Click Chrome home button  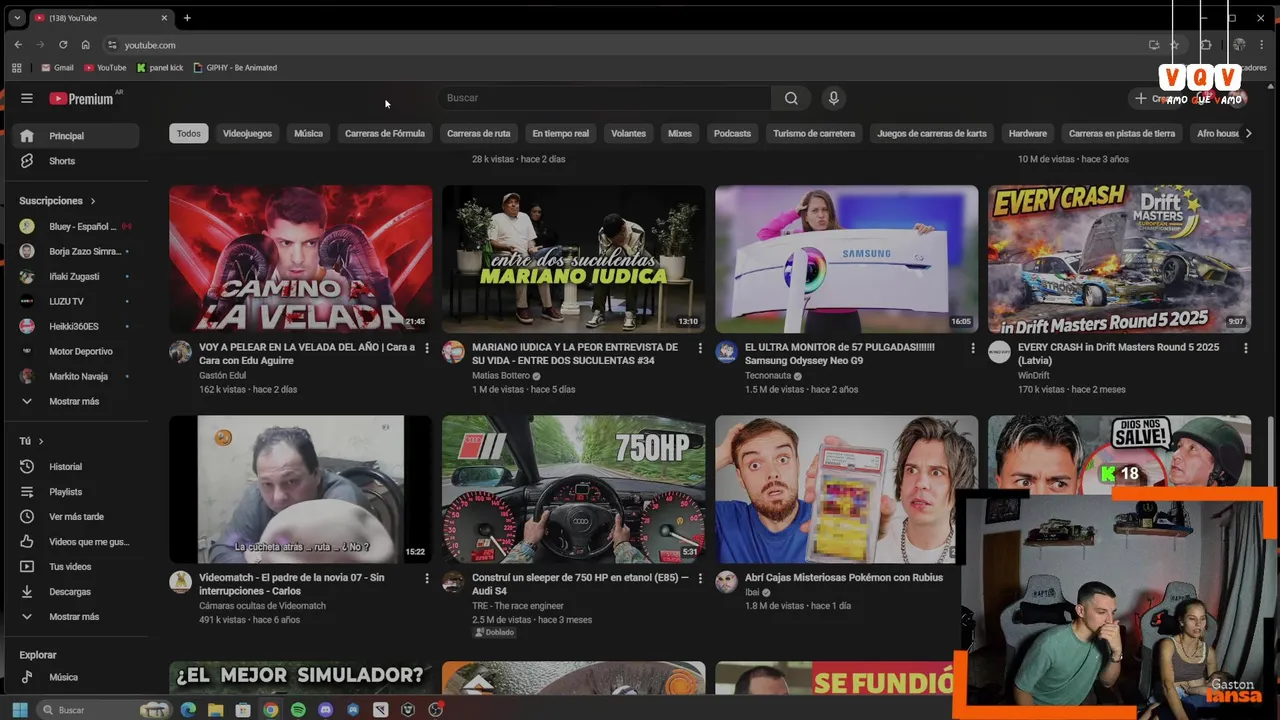(86, 45)
